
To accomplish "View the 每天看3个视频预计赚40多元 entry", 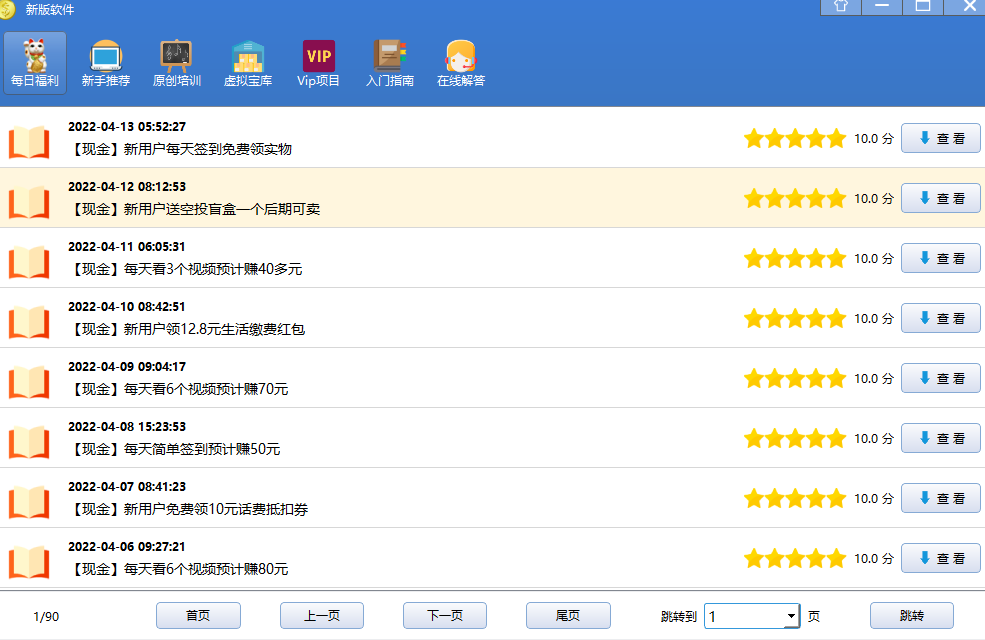I will 940,258.
